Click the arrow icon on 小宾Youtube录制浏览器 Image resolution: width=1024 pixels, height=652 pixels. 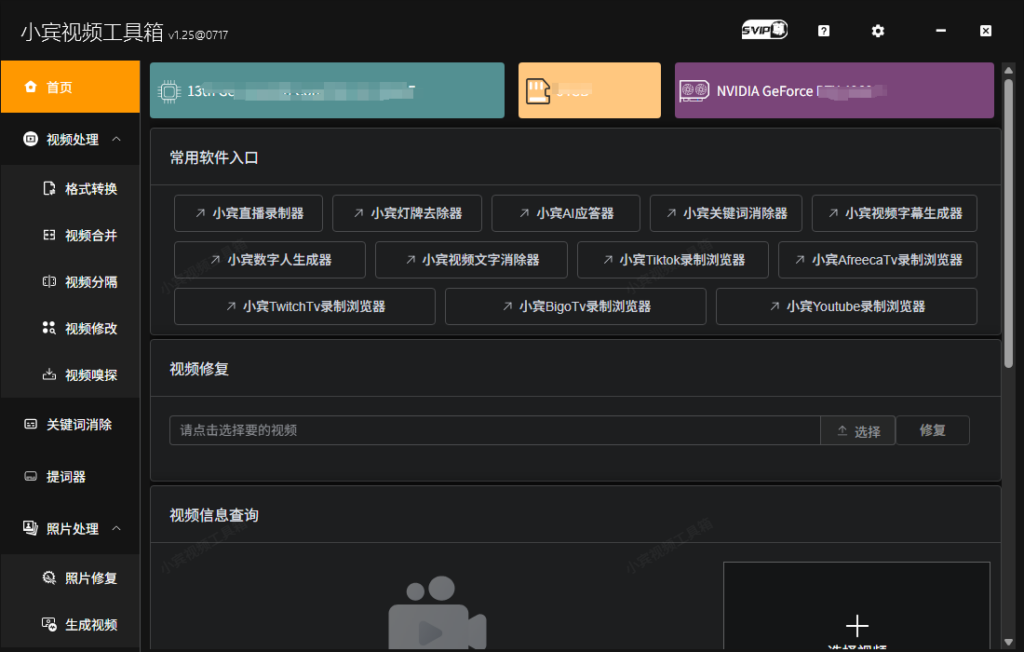click(775, 306)
